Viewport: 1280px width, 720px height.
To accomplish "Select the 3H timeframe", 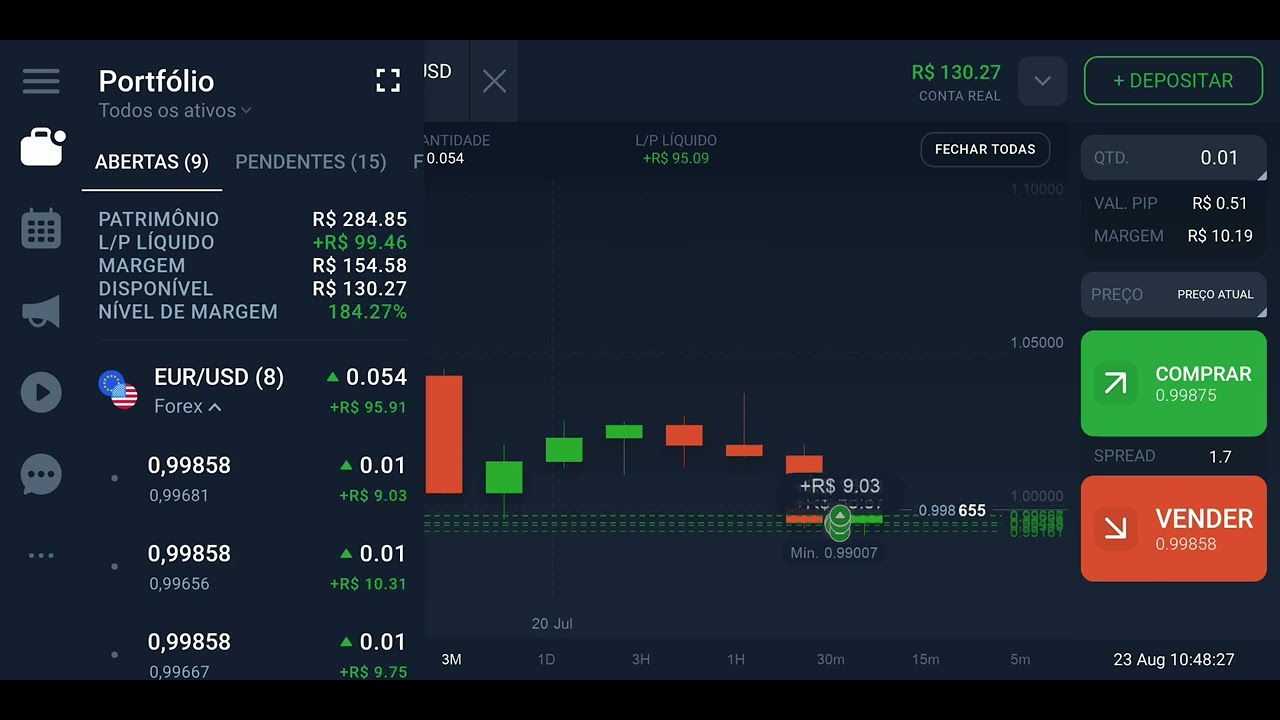I will click(641, 660).
